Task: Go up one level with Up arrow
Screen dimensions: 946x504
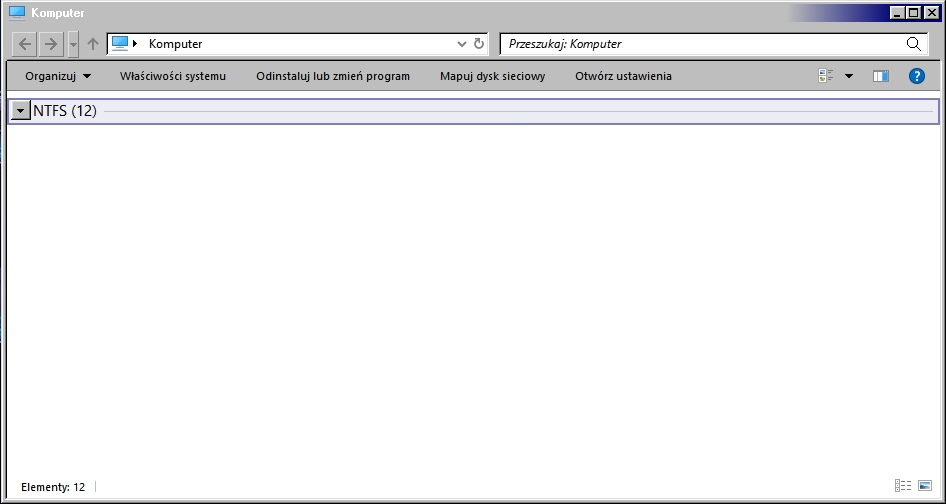Action: (x=93, y=44)
